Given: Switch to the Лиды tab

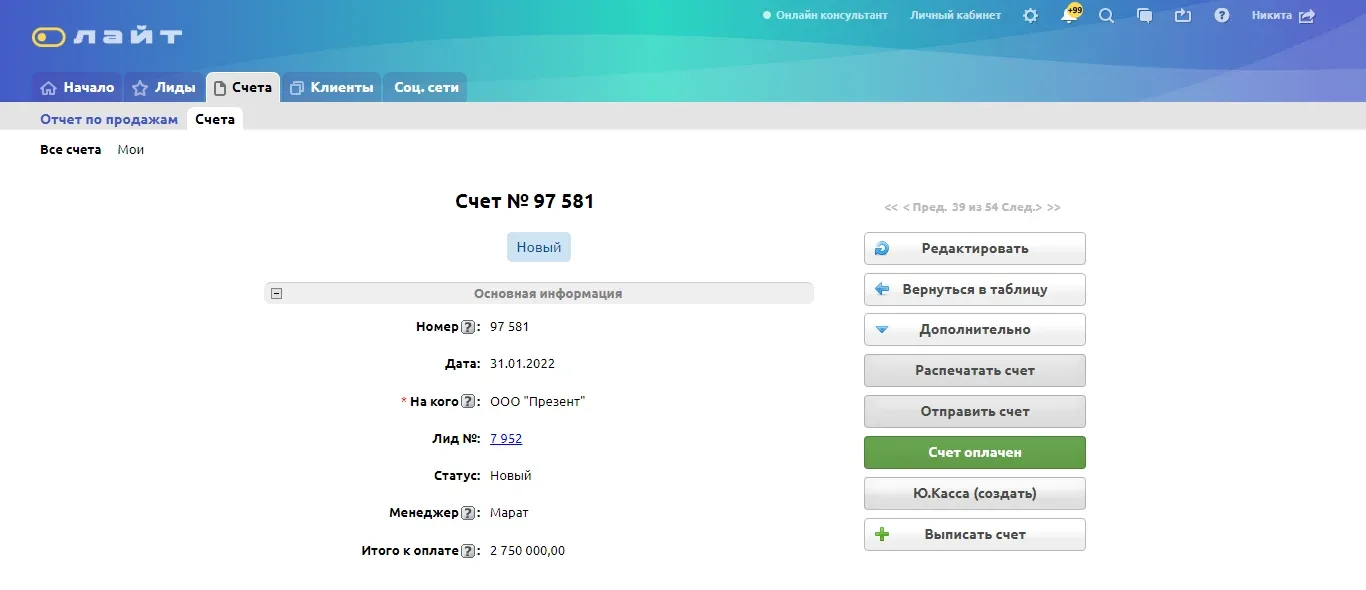Looking at the screenshot, I should tap(164, 88).
